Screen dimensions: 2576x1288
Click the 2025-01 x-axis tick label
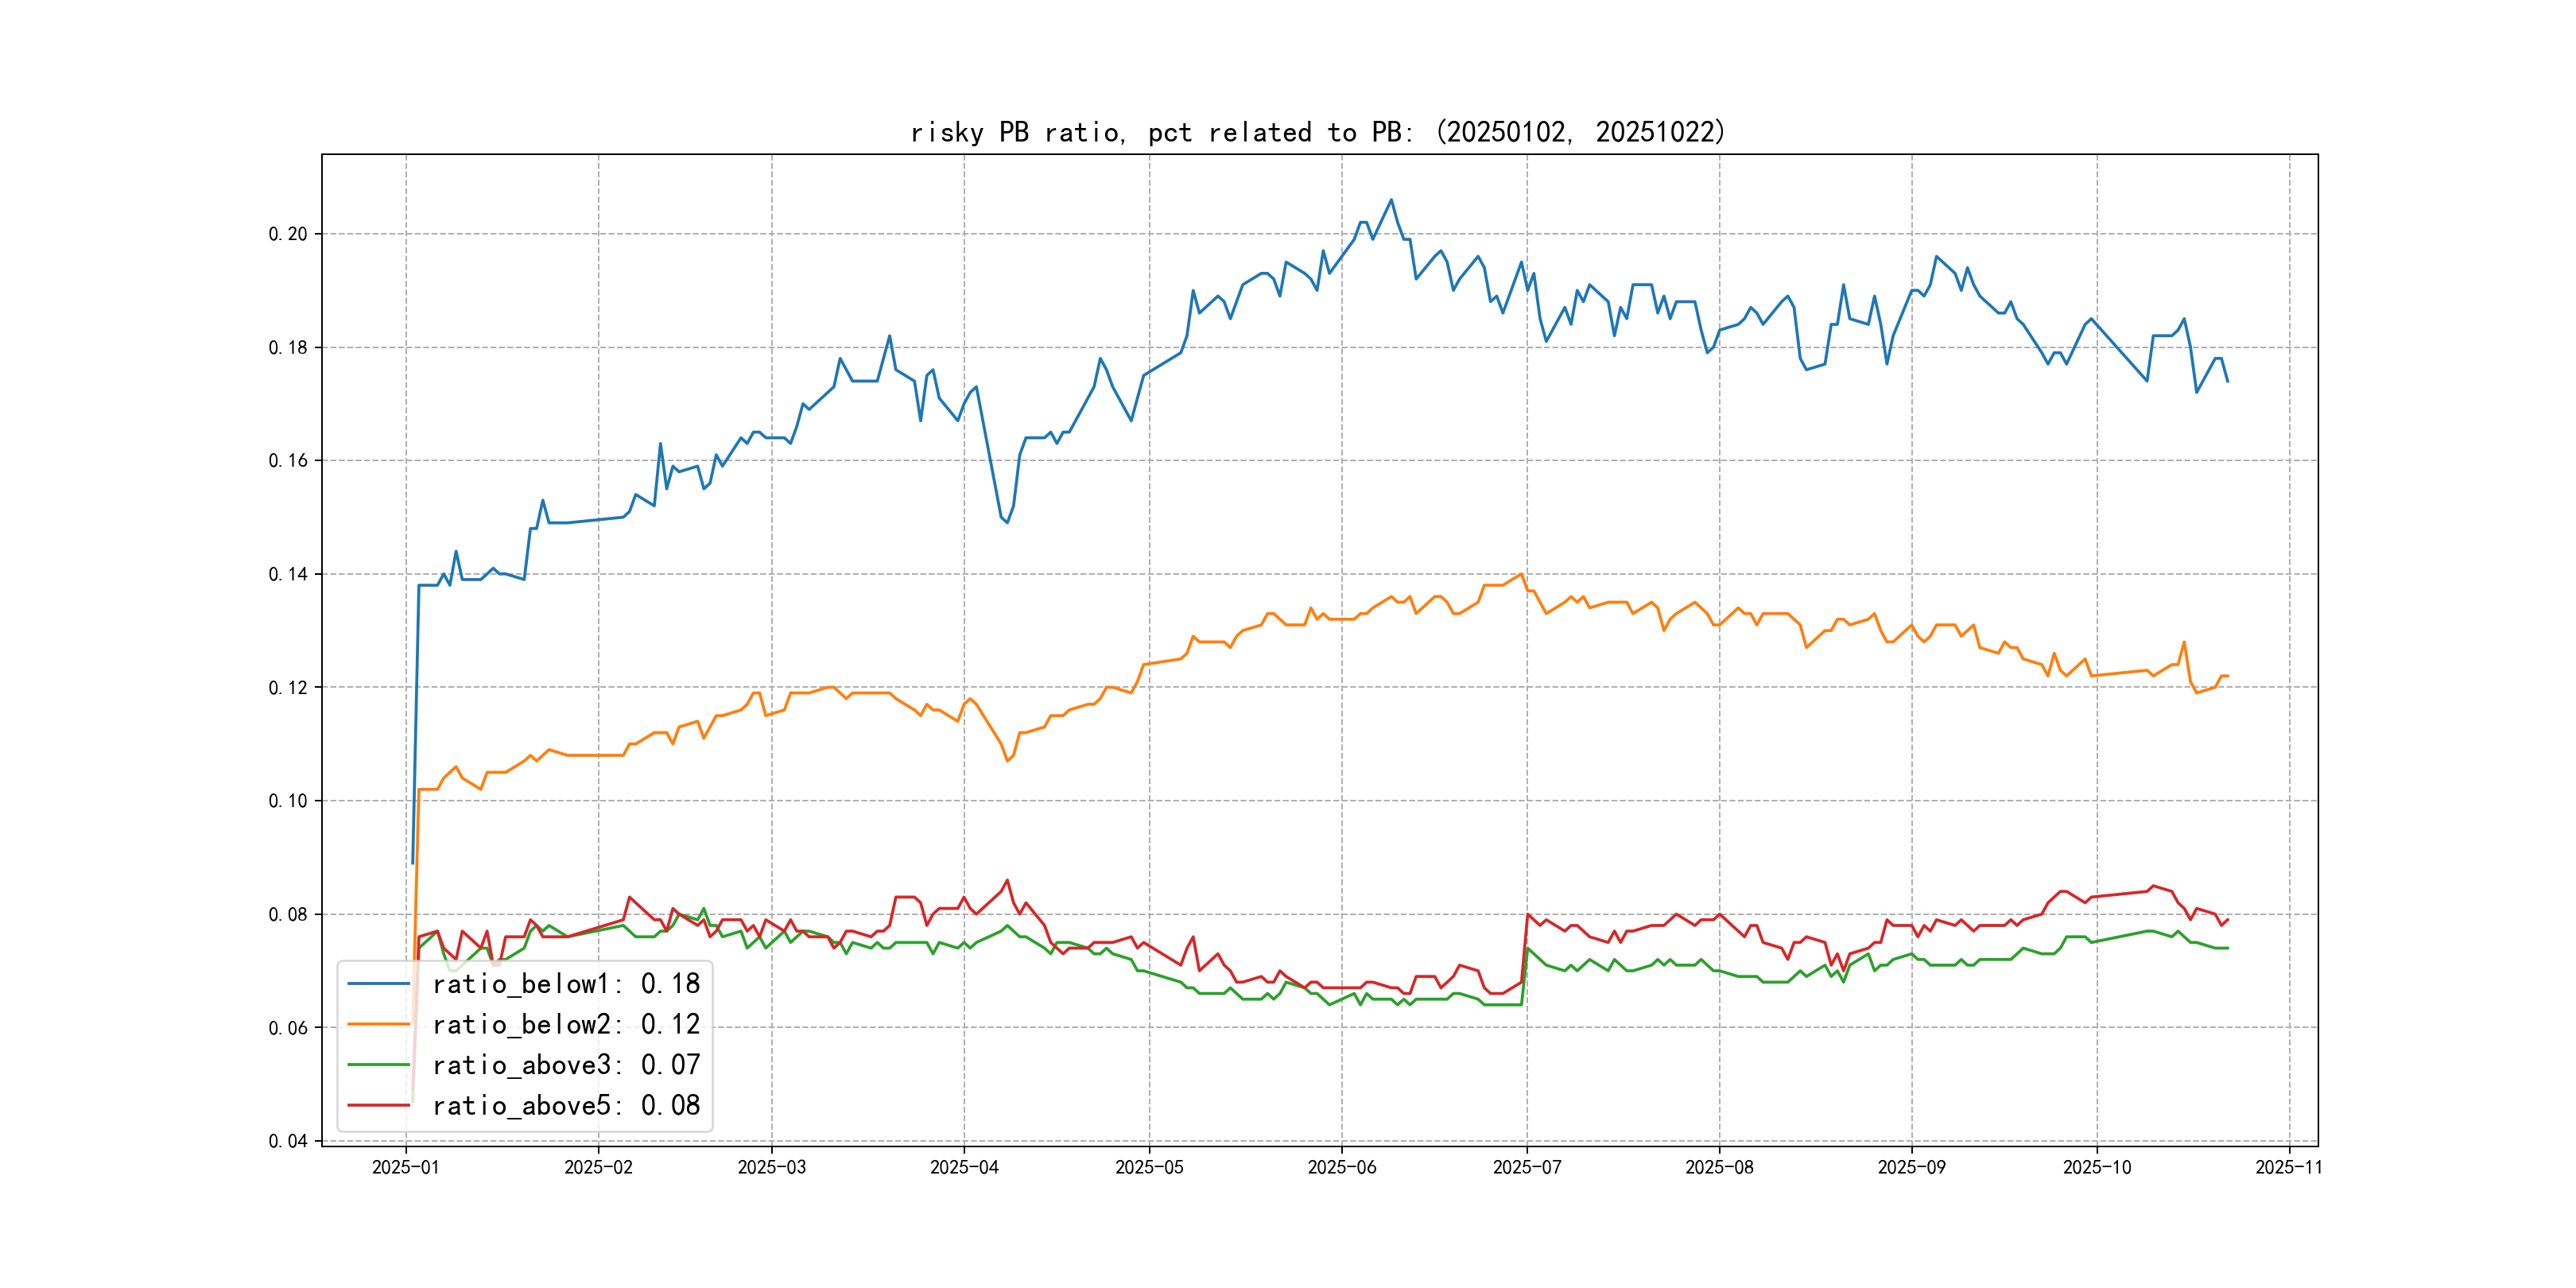405,1167
